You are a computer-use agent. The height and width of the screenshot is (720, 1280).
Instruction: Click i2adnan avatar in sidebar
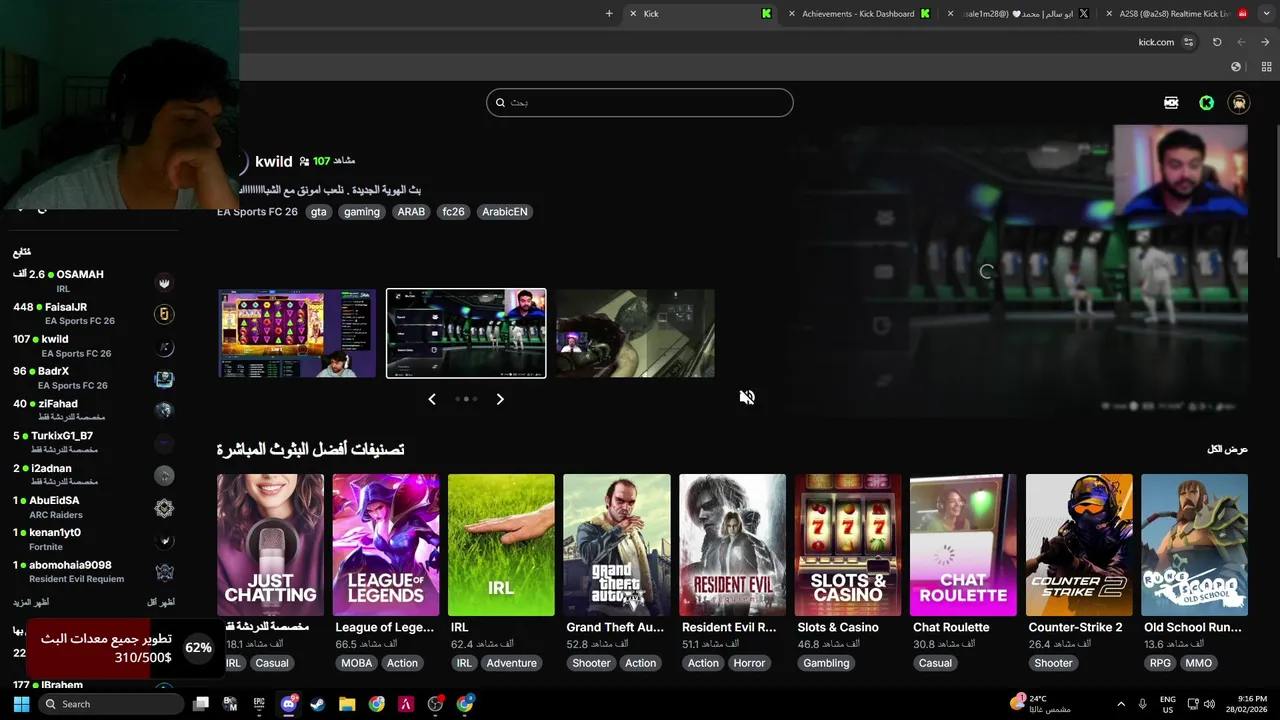click(x=164, y=476)
